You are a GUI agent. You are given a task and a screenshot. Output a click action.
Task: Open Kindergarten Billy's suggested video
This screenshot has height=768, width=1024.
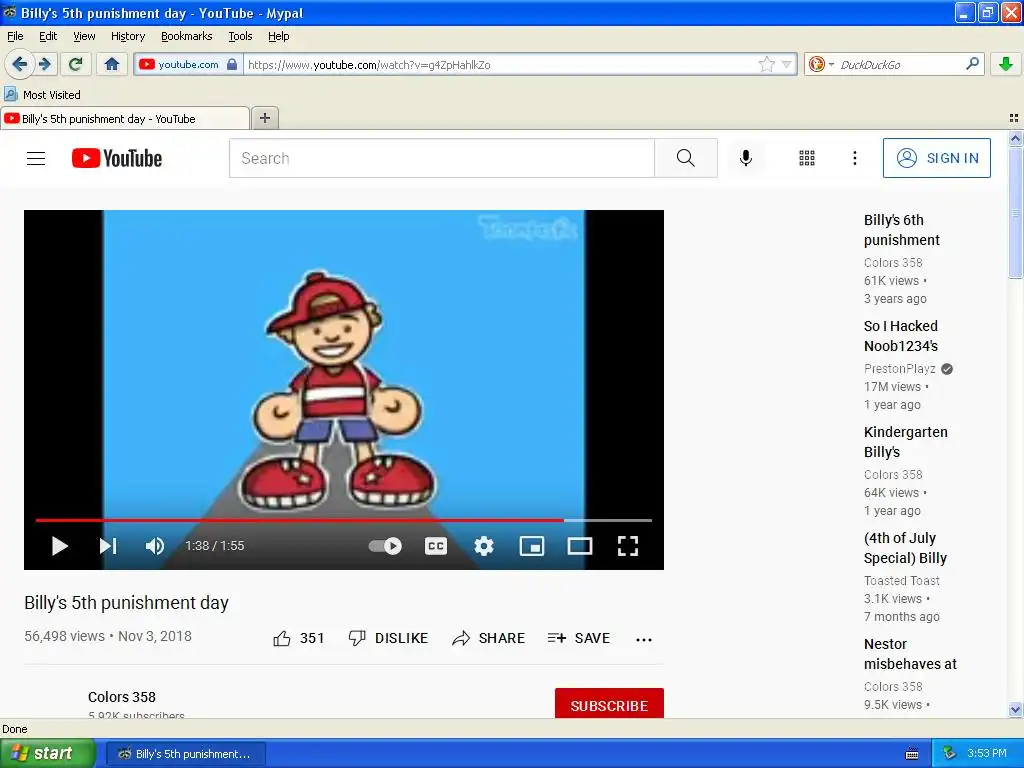[905, 441]
